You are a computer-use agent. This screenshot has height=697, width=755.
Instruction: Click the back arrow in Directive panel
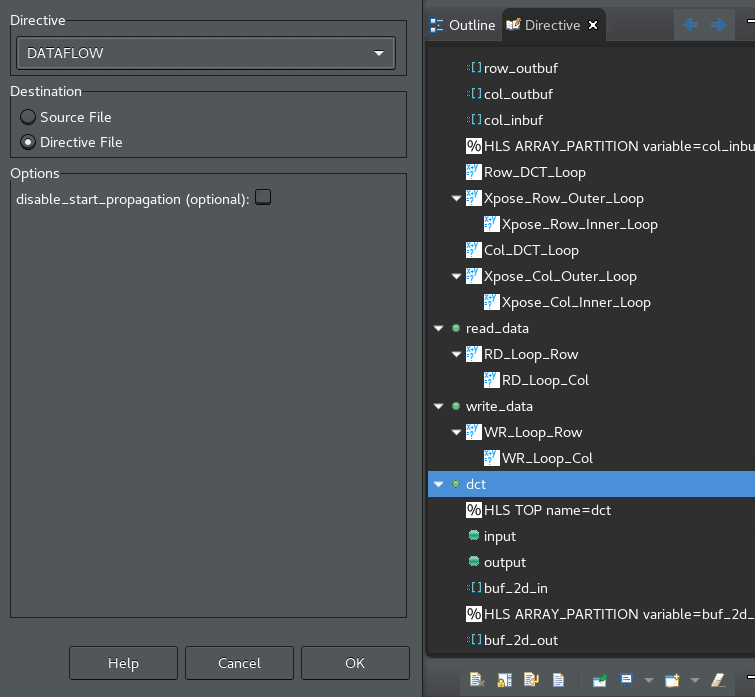691,25
